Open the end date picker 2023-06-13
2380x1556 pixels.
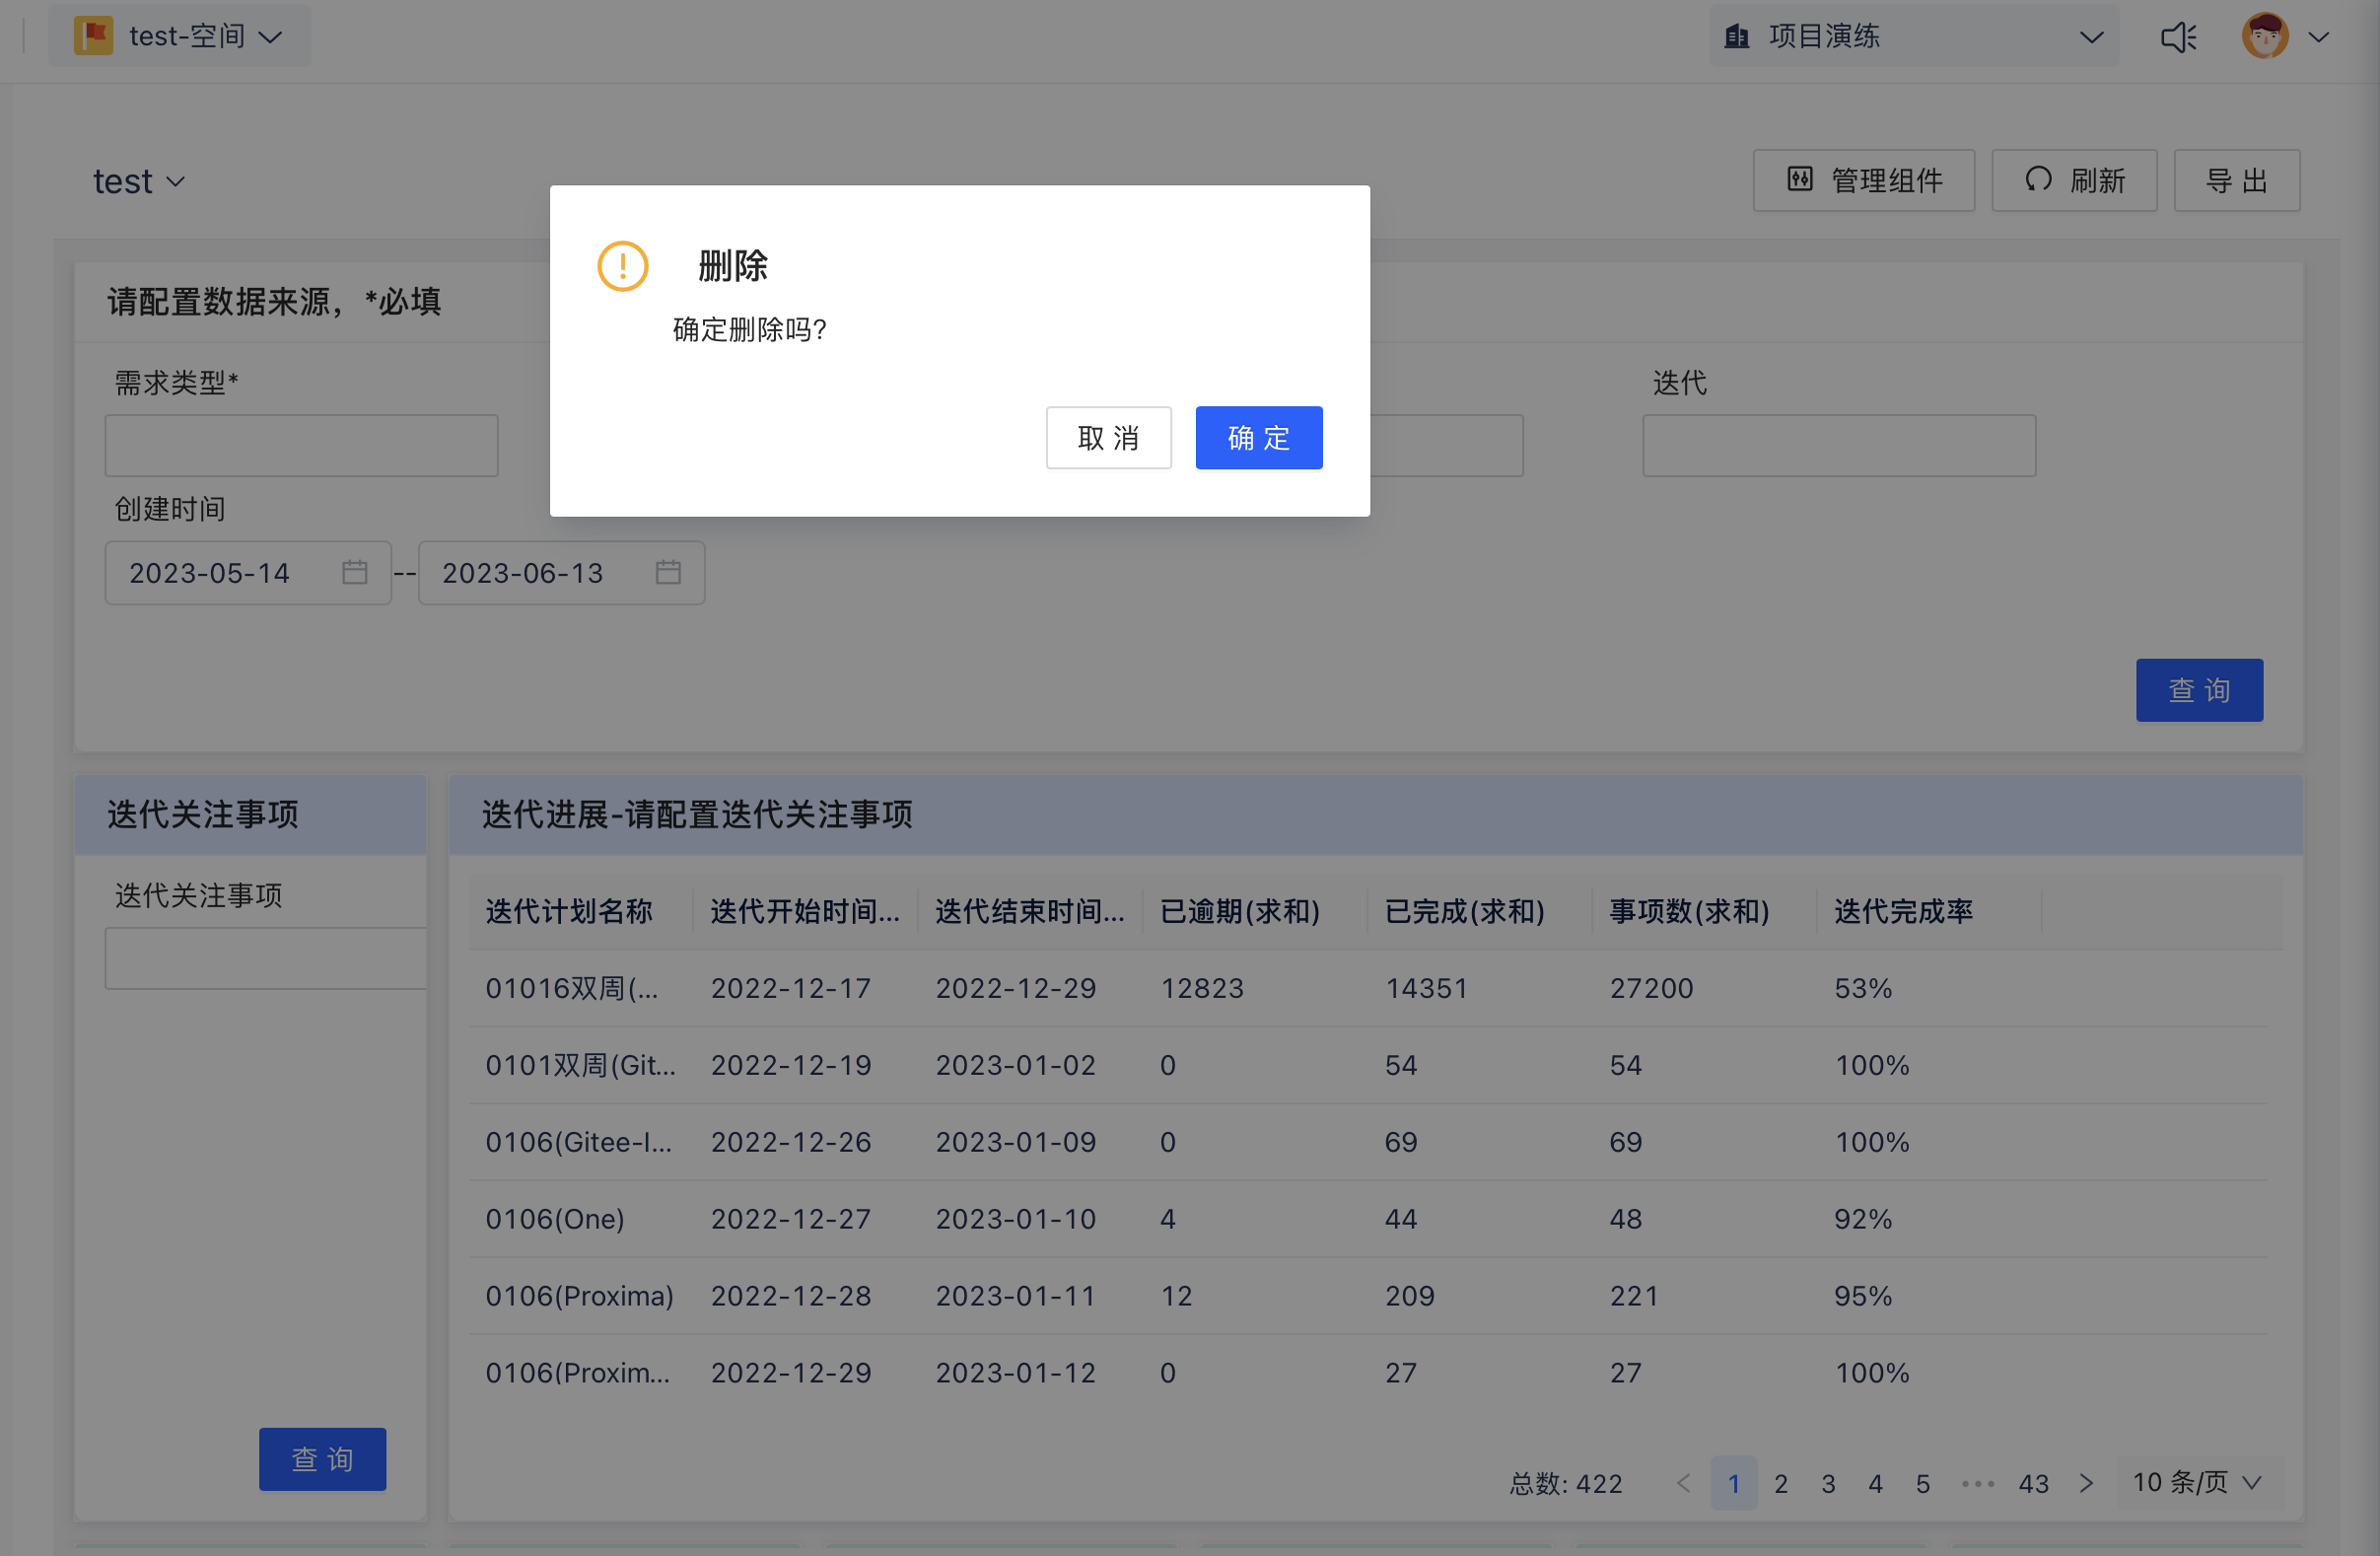(561, 572)
